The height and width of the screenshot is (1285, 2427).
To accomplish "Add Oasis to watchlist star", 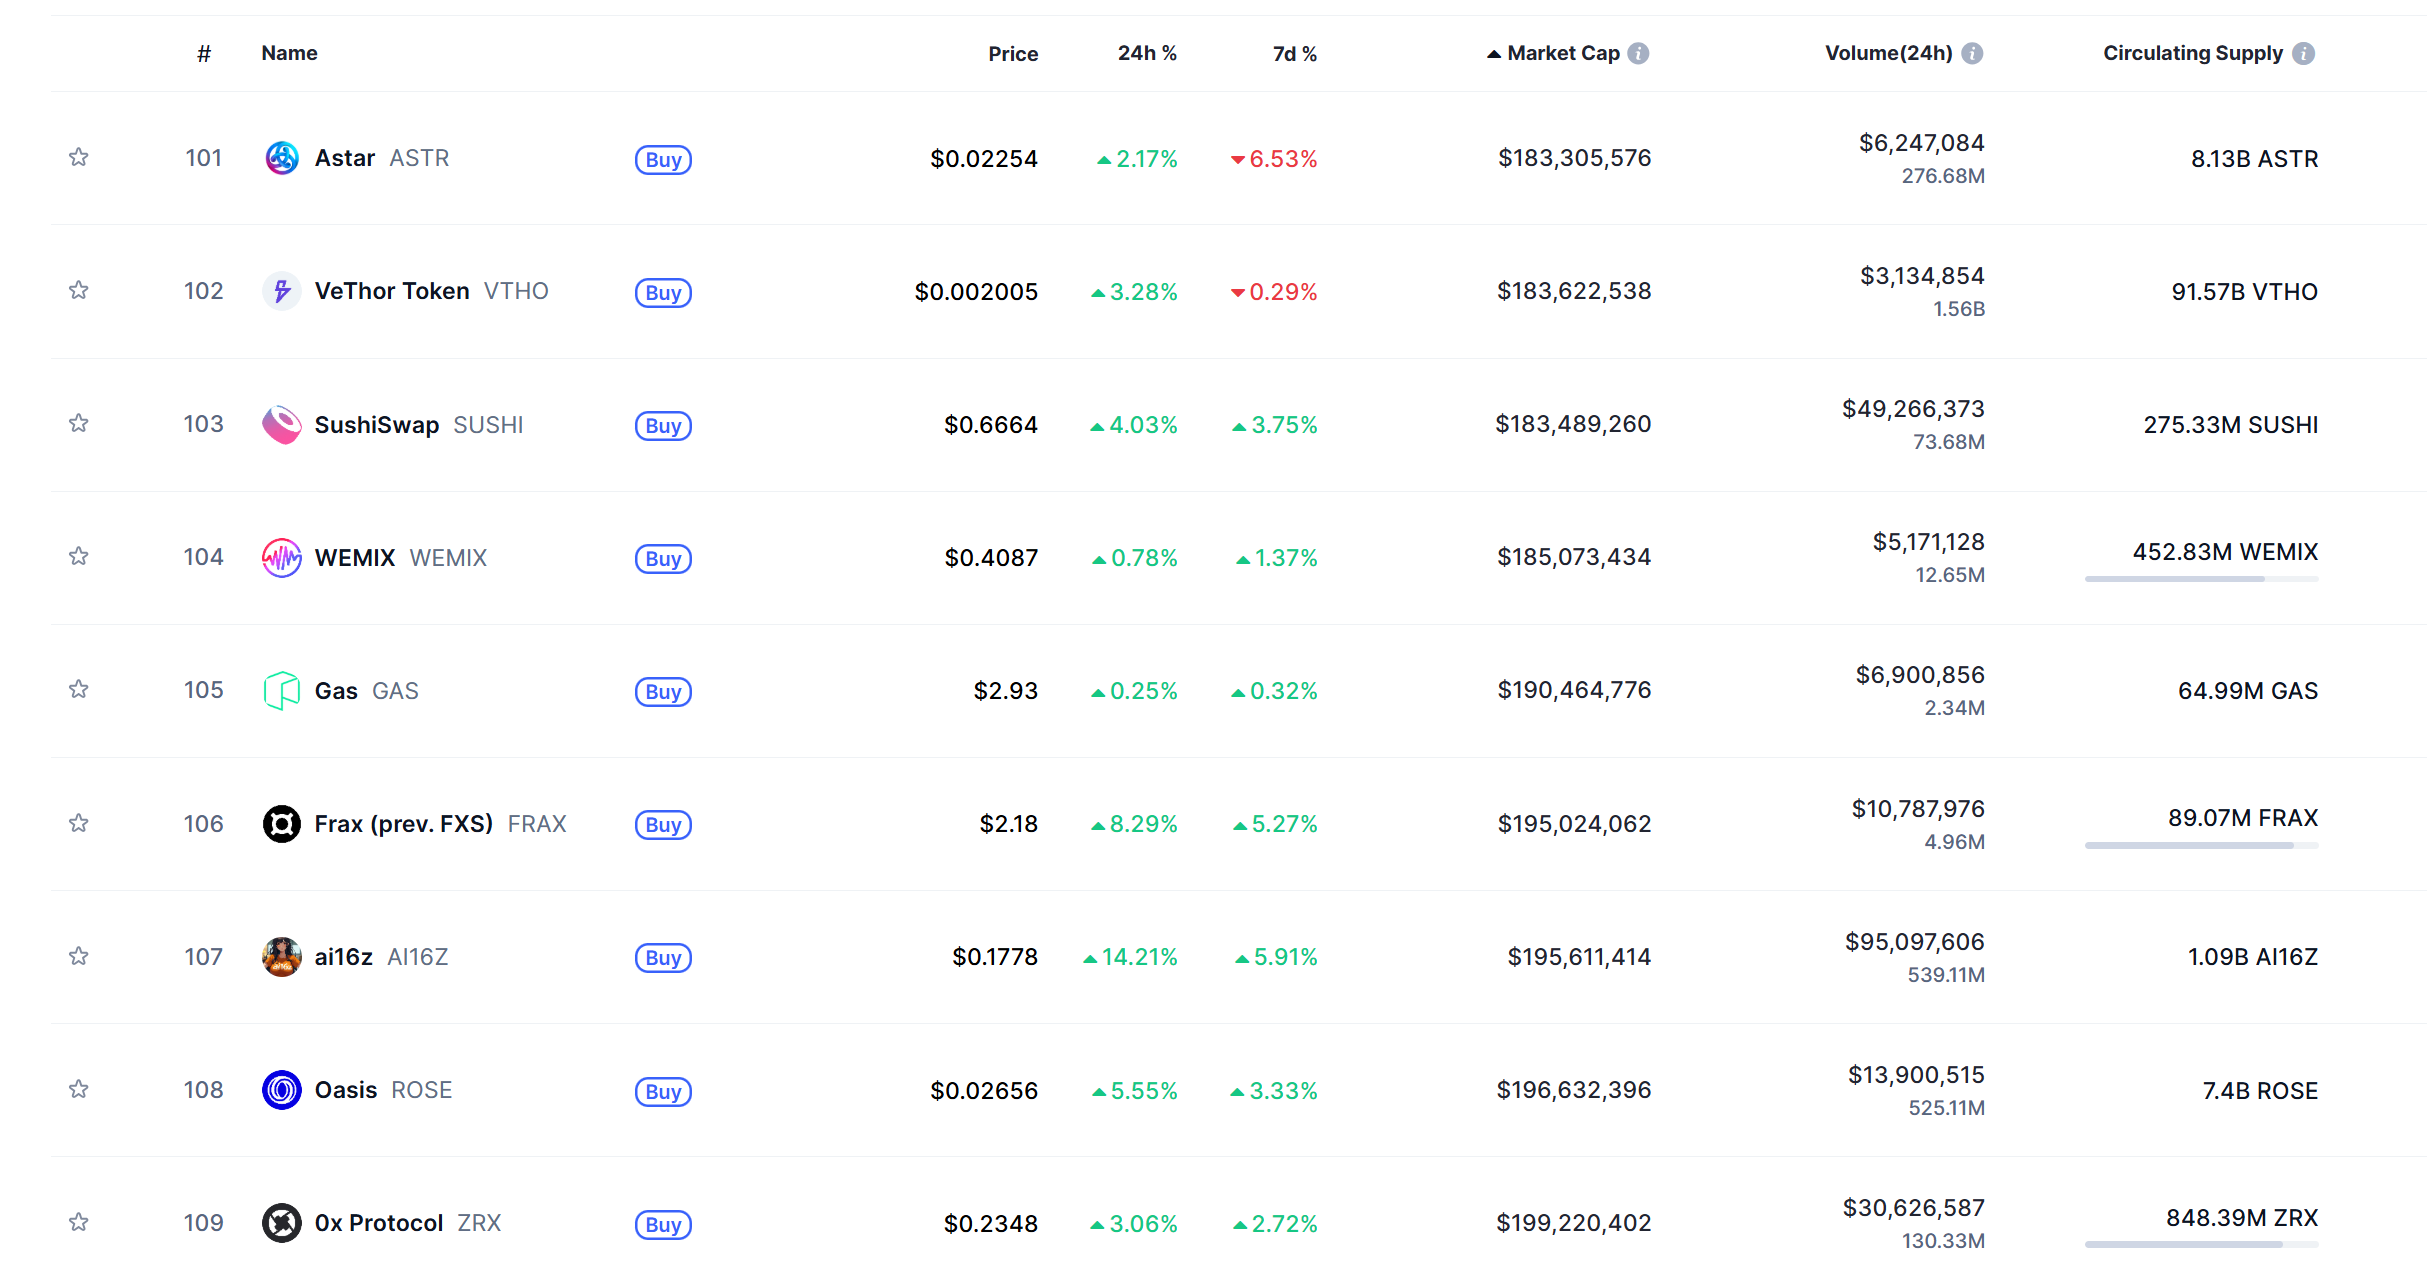I will pos(79,1089).
